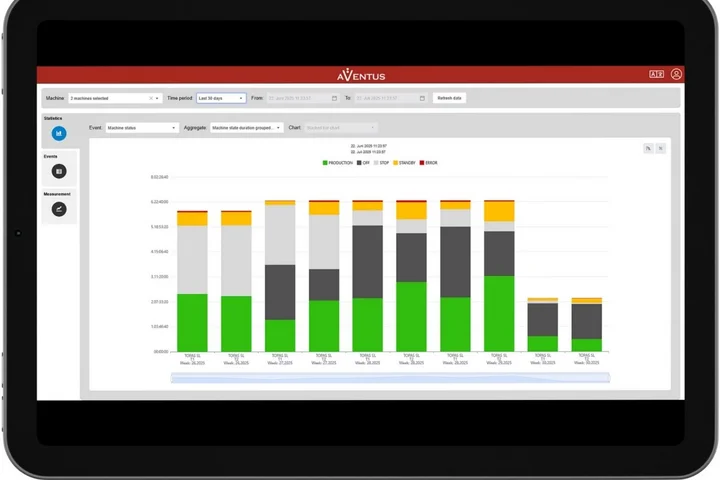The width and height of the screenshot is (720, 480).
Task: Click the Refresh data button
Action: 449,98
